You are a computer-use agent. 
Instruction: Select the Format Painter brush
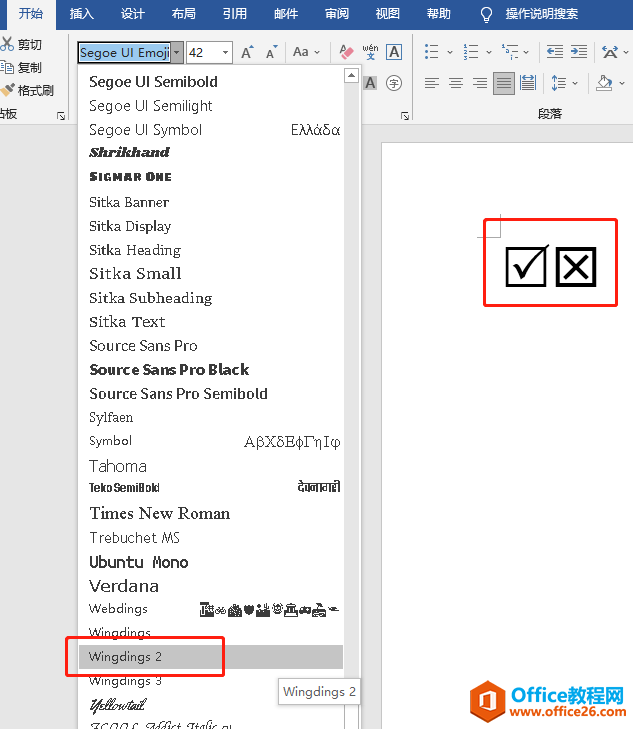(x=7, y=90)
